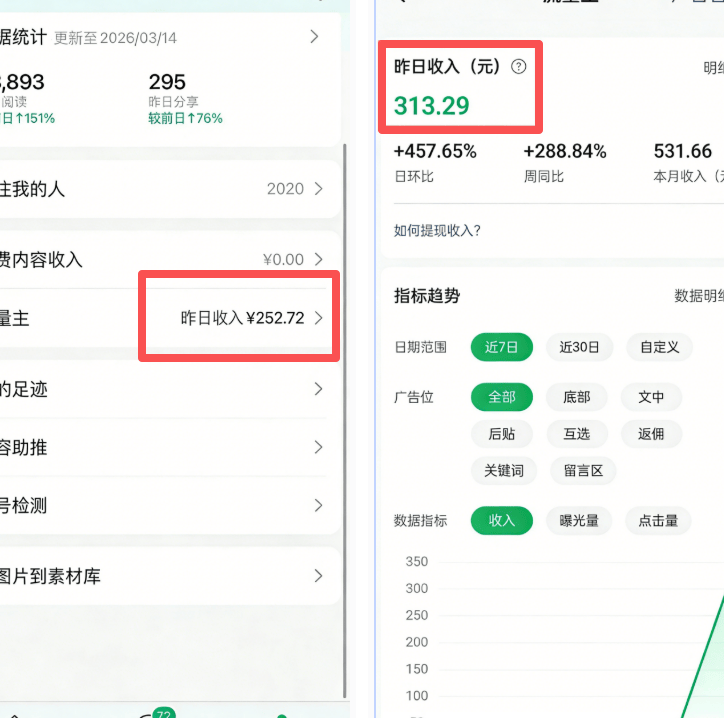Filter ad position by 底部
The image size is (724, 718).
pos(577,397)
